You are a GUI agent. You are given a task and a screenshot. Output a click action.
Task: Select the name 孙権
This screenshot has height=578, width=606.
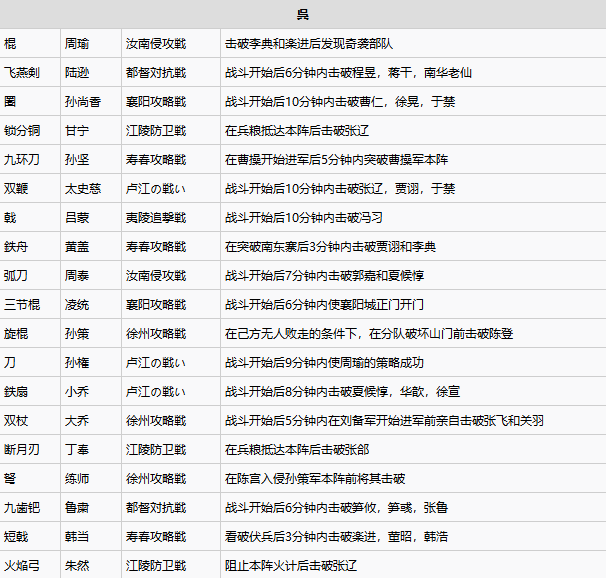click(77, 362)
